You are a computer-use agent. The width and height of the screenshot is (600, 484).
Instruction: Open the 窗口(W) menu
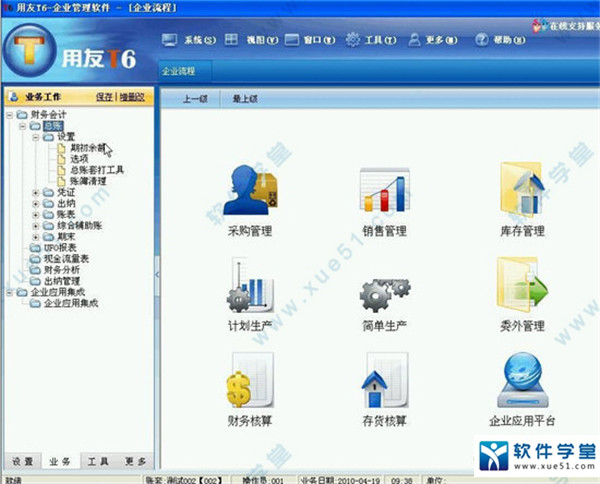(x=320, y=40)
